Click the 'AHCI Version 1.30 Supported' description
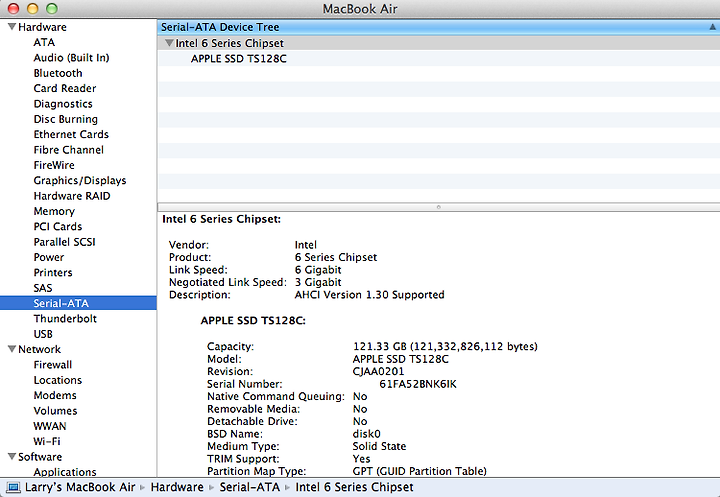The height and width of the screenshot is (497, 720). pyautogui.click(x=369, y=295)
